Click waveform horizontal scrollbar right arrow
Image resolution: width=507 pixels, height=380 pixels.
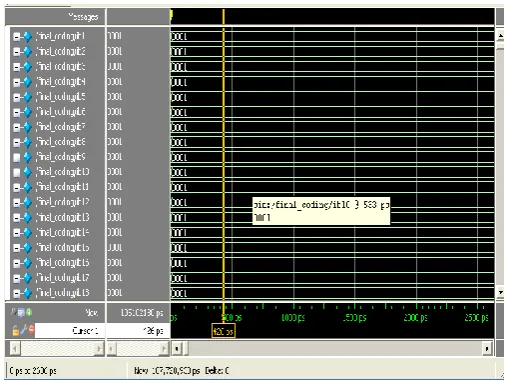[x=487, y=349]
